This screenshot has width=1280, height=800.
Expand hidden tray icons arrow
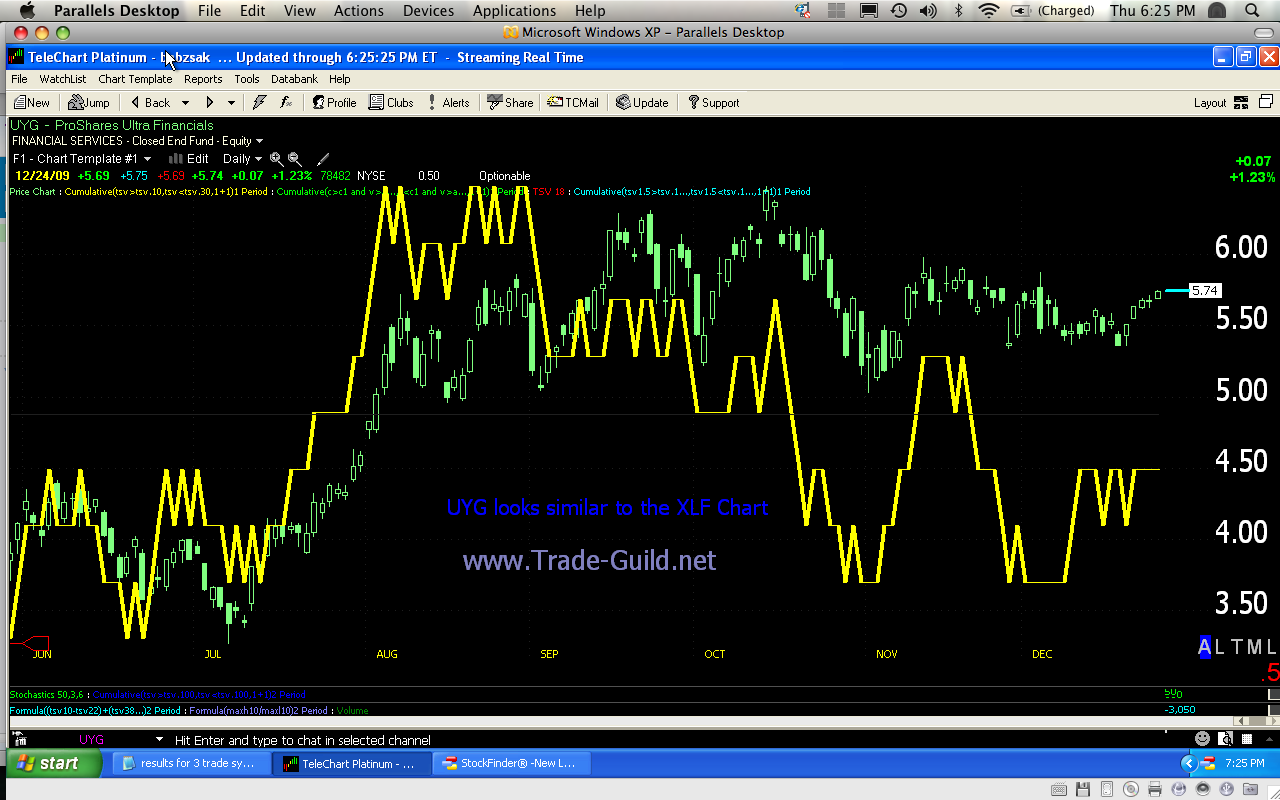click(1189, 763)
